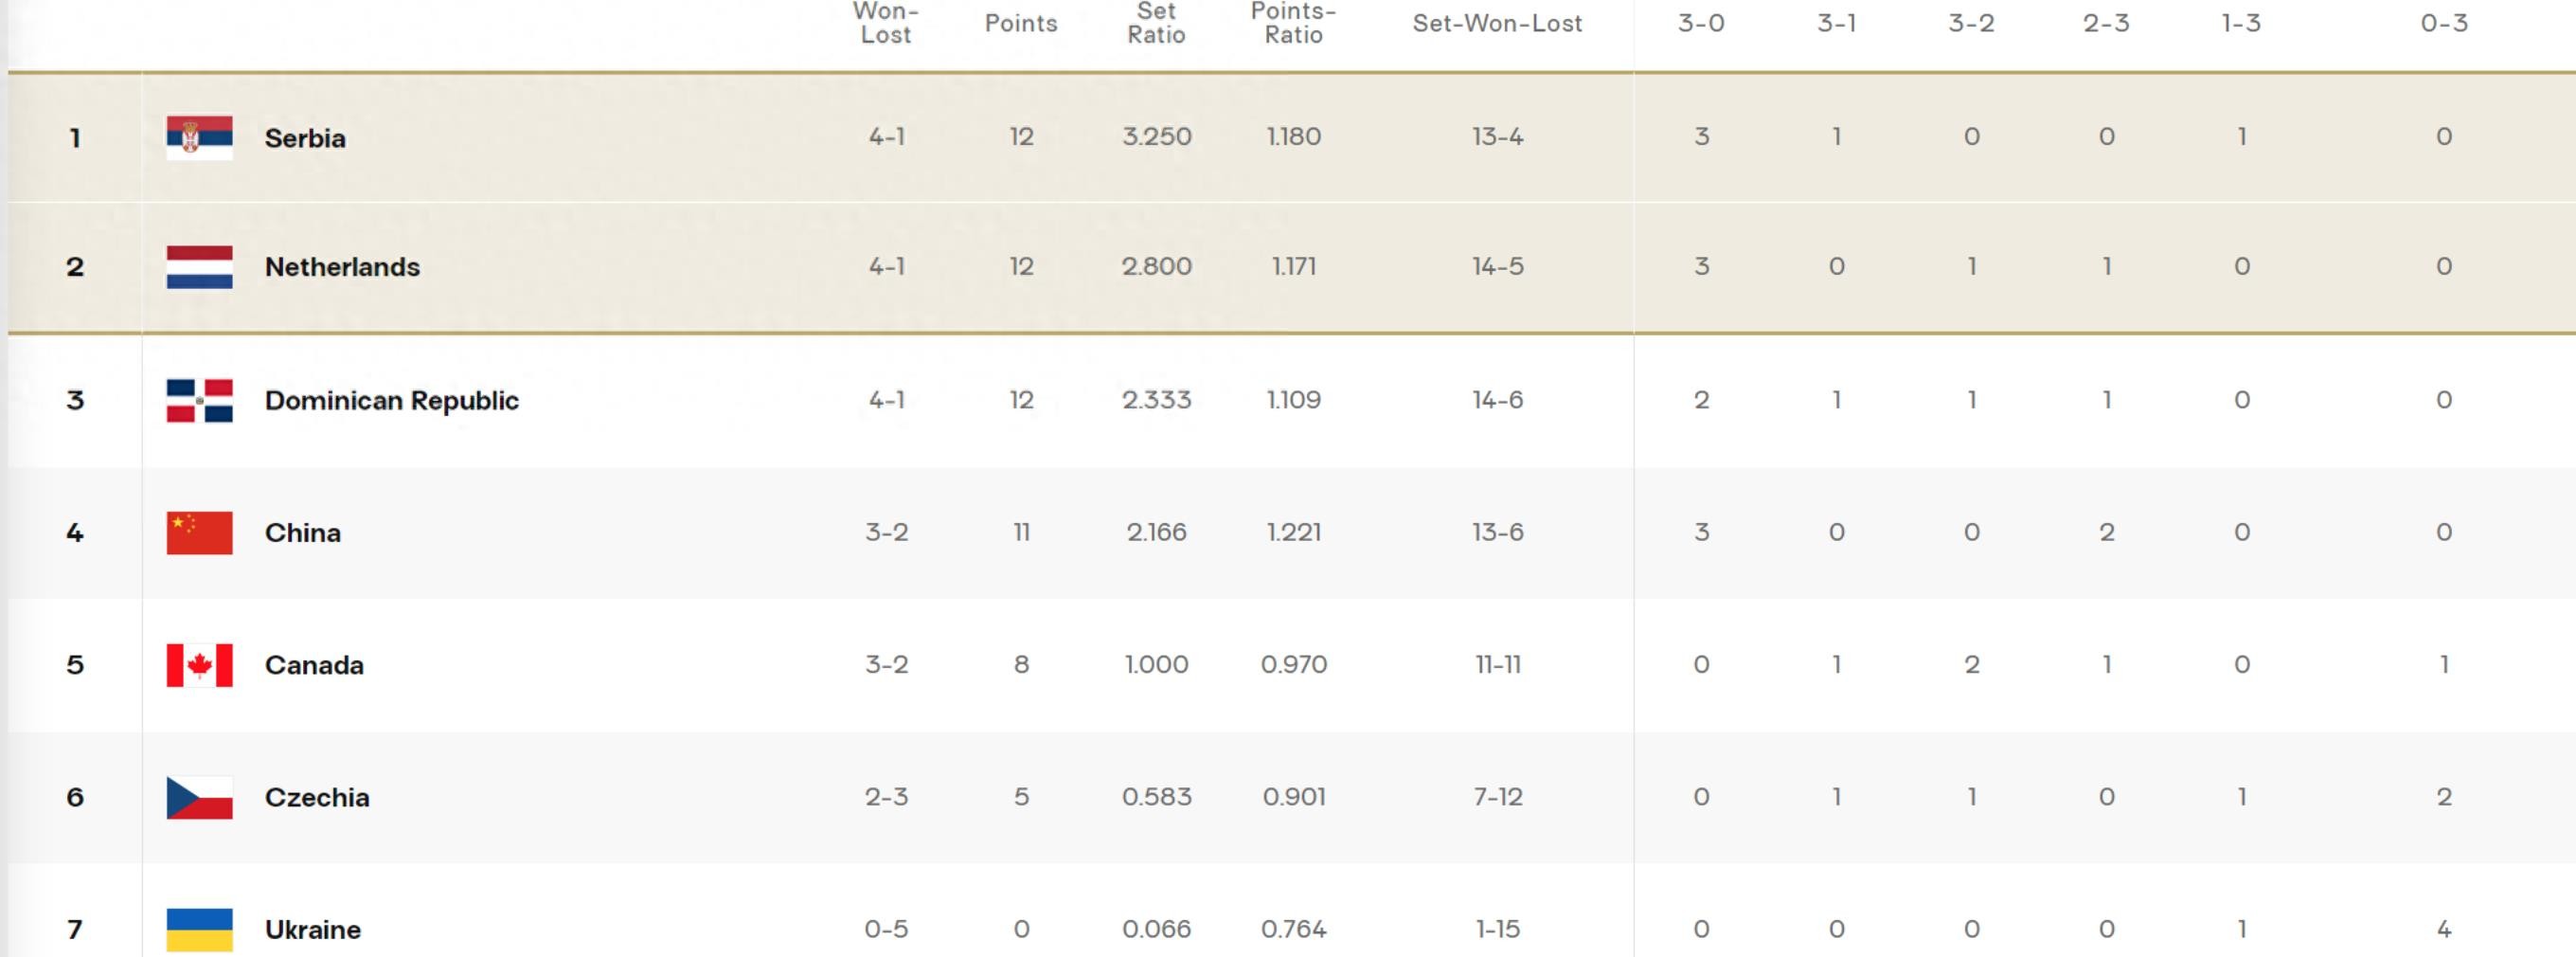Open the Serbia team link
This screenshot has height=957, width=2576.
(305, 138)
